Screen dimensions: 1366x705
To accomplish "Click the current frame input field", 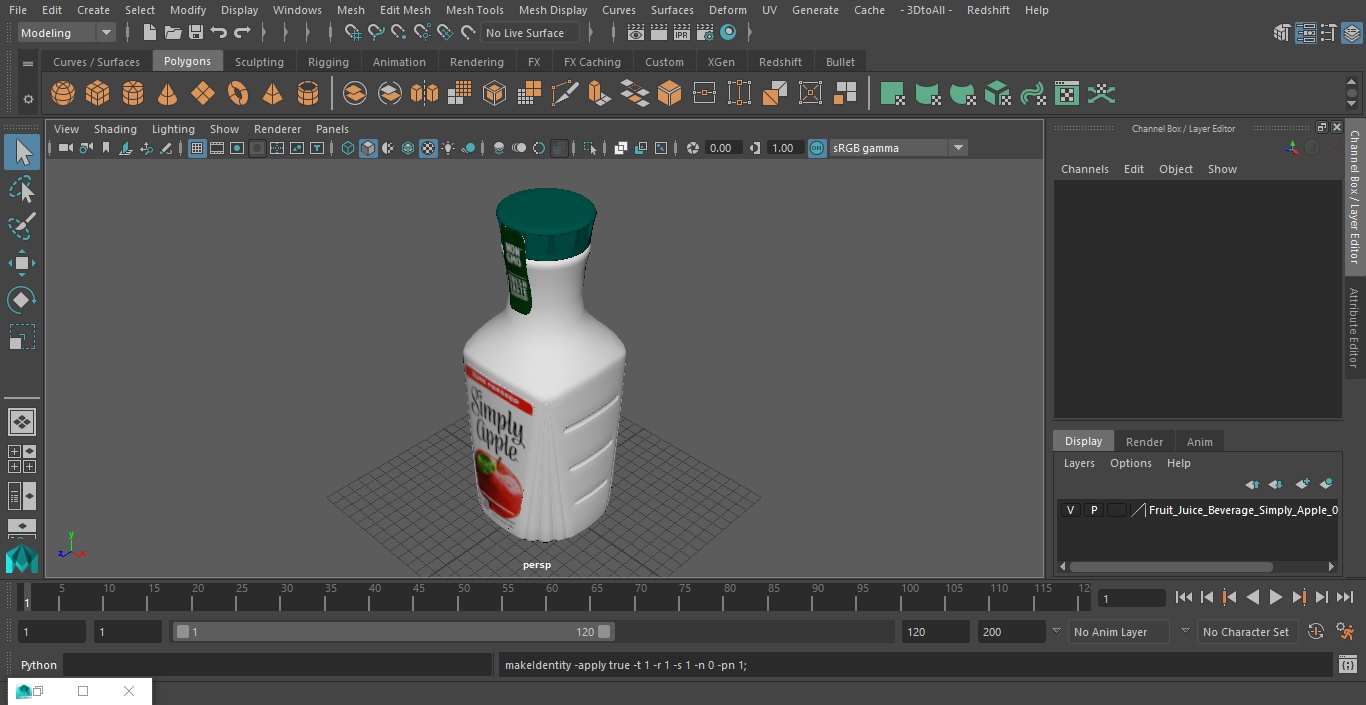I will tap(1131, 598).
